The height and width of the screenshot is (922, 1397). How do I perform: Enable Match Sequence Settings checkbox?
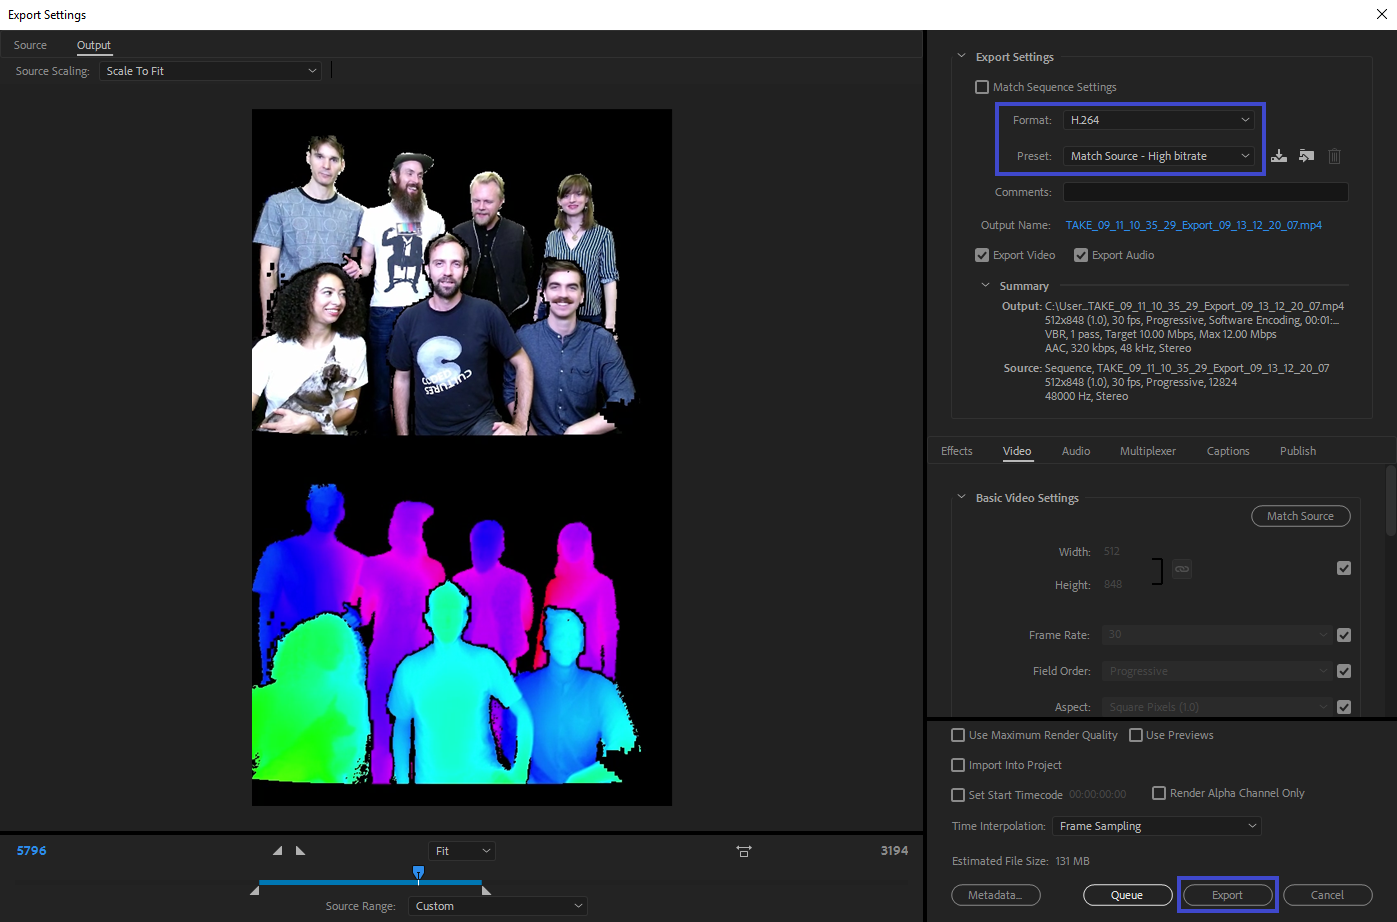click(982, 87)
